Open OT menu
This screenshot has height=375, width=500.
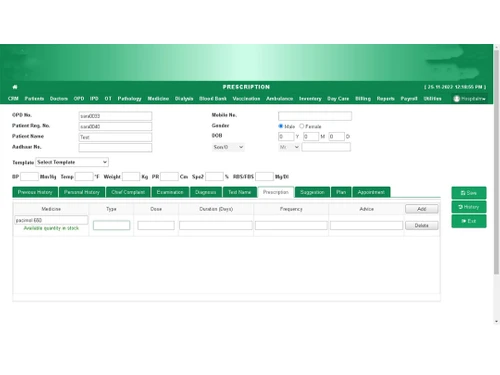(x=108, y=99)
